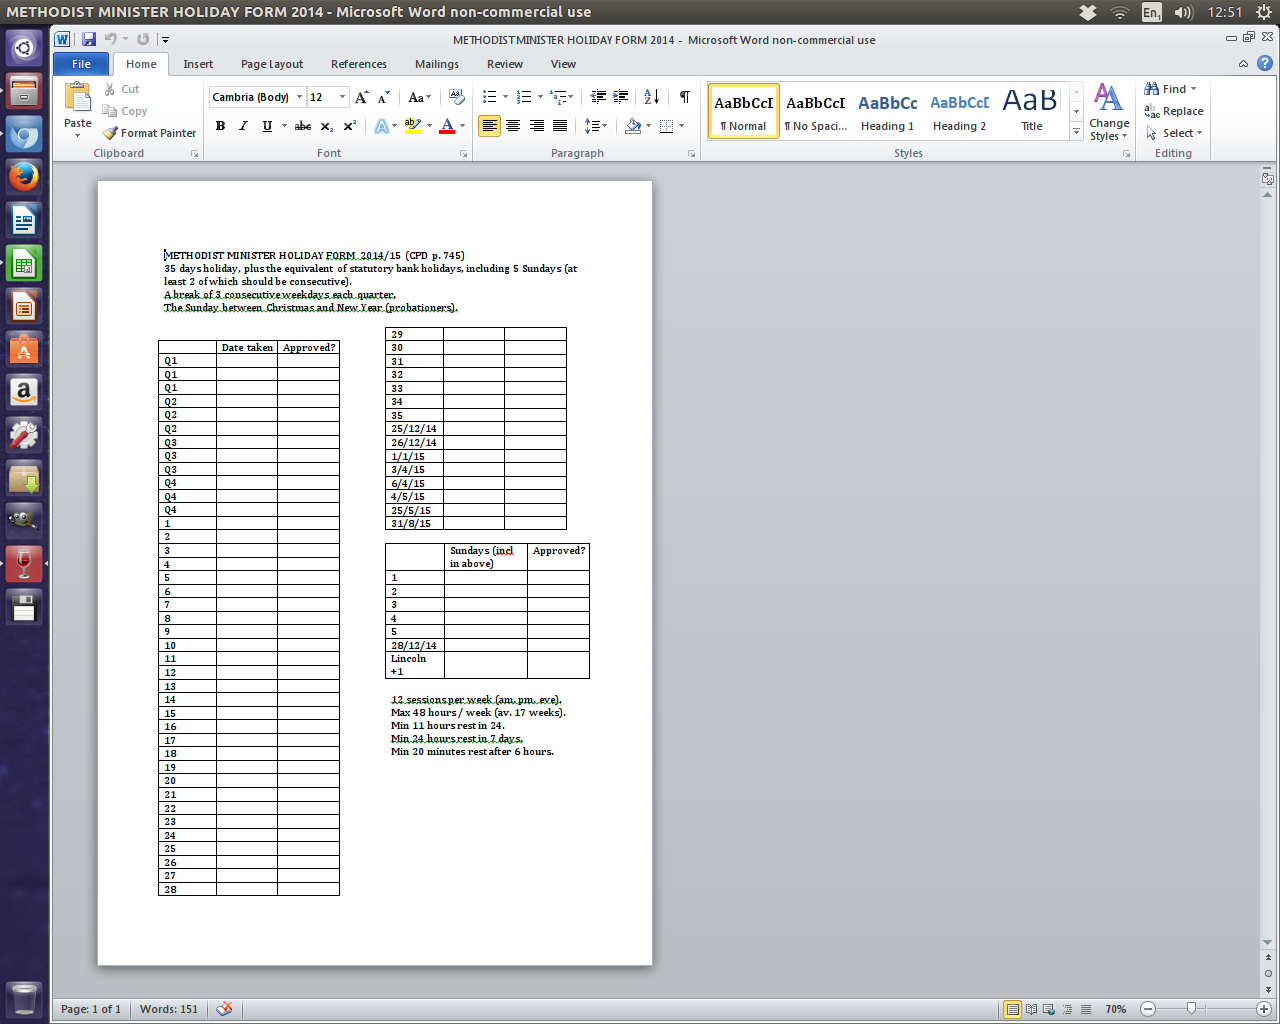
Task: Apply the Heading 2 style
Action: click(x=960, y=111)
